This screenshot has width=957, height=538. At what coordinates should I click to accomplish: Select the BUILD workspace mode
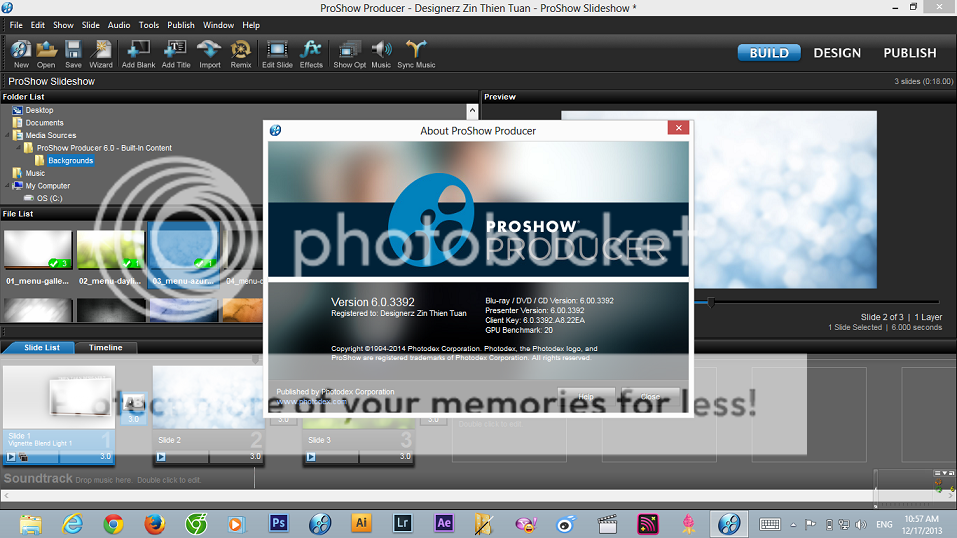pos(768,53)
